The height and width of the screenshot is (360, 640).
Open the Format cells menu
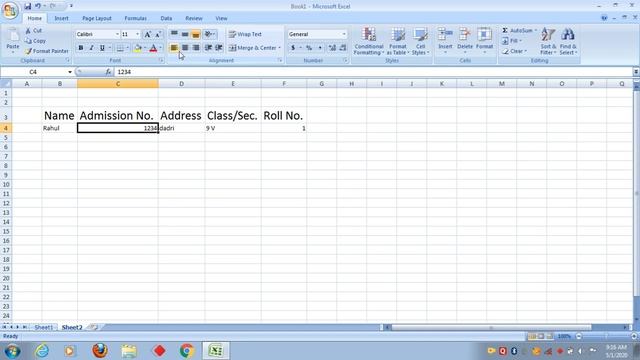[484, 41]
